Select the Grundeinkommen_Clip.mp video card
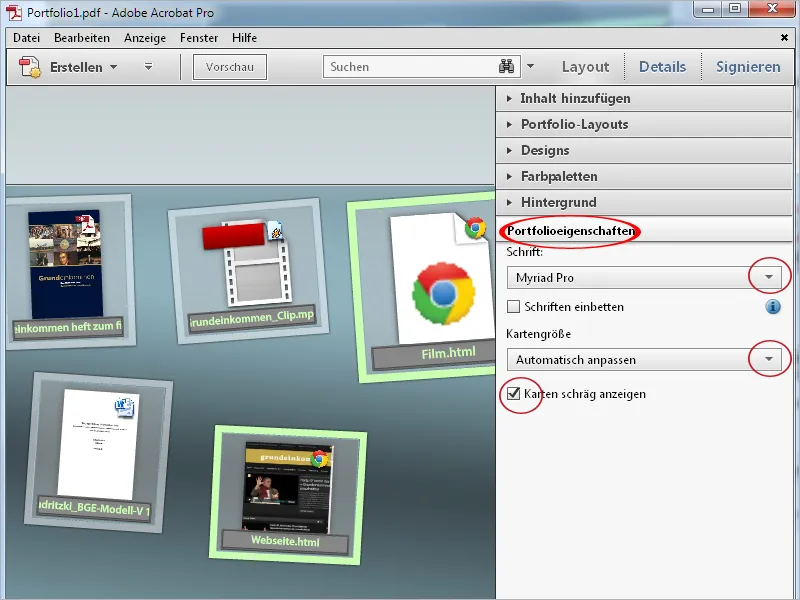The height and width of the screenshot is (600, 800). coord(248,271)
